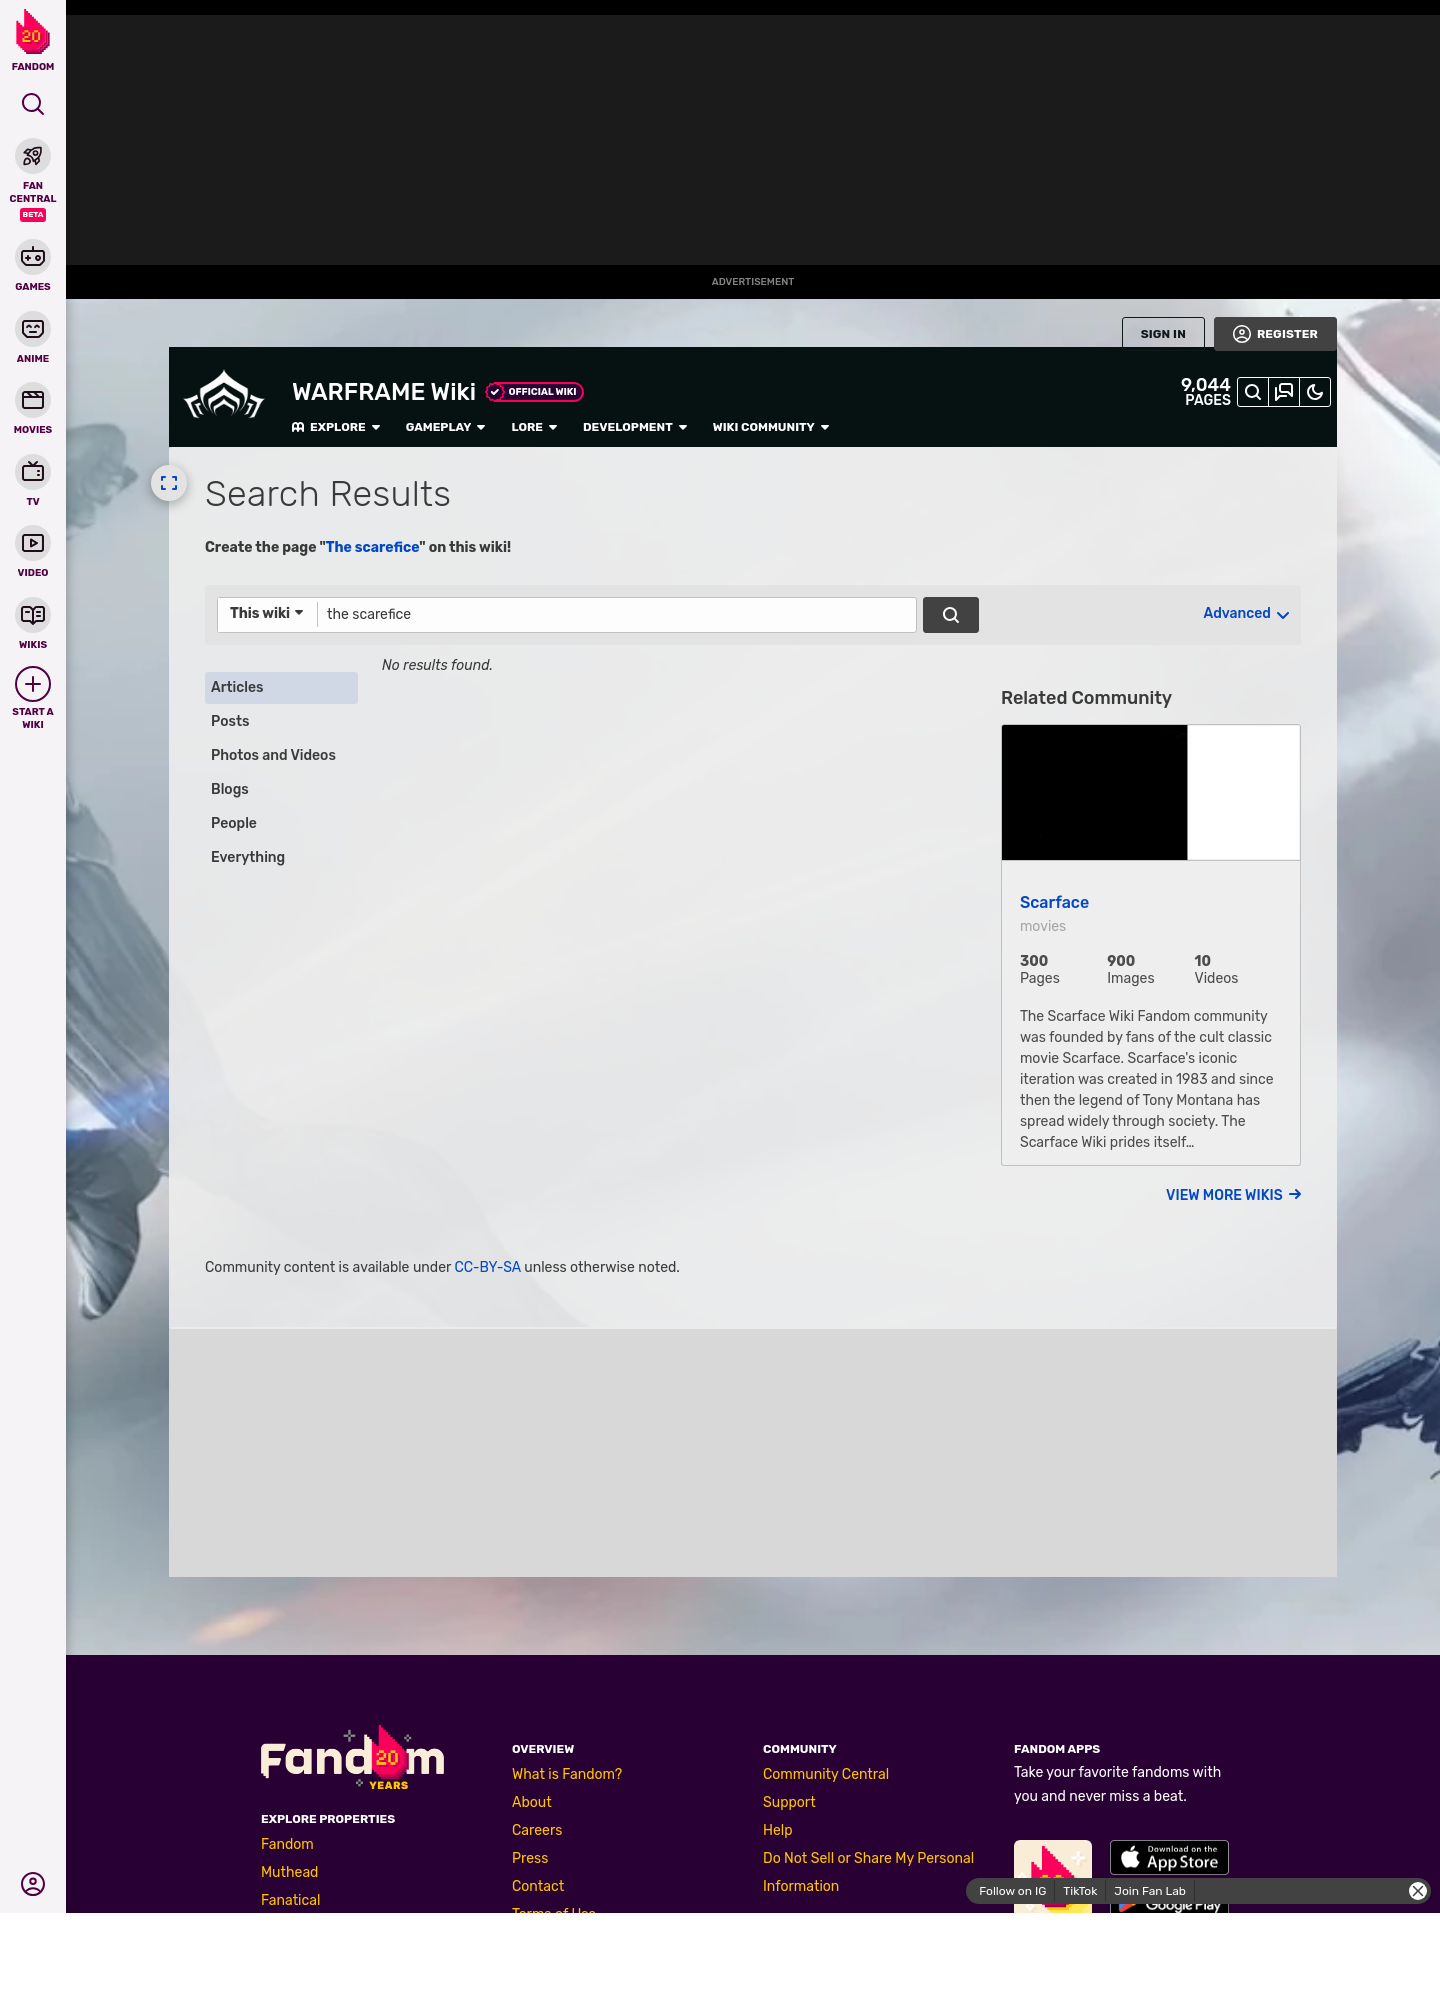
Task: Open the CC-BY-SA license link
Action: click(x=487, y=1267)
